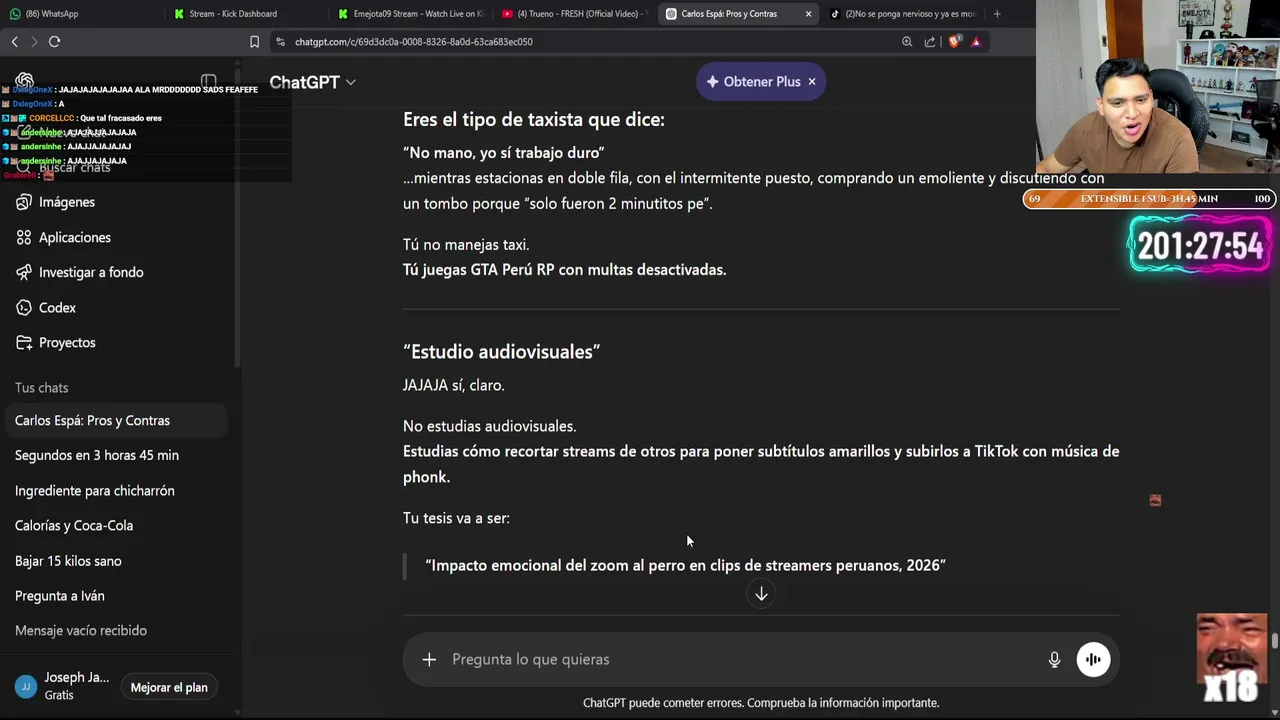The image size is (1280, 720).
Task: Click the Codex icon in the sidebar
Action: pyautogui.click(x=24, y=308)
